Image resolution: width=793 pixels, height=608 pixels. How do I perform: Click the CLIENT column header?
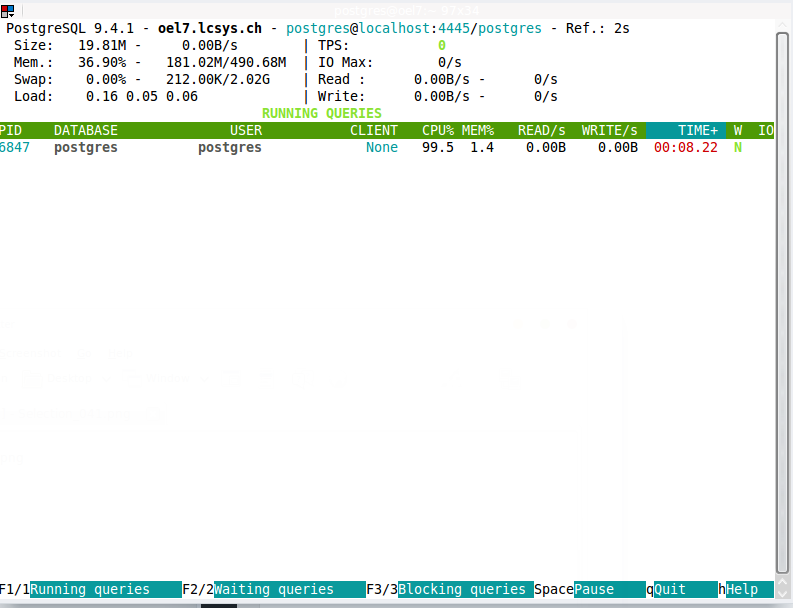[374, 130]
